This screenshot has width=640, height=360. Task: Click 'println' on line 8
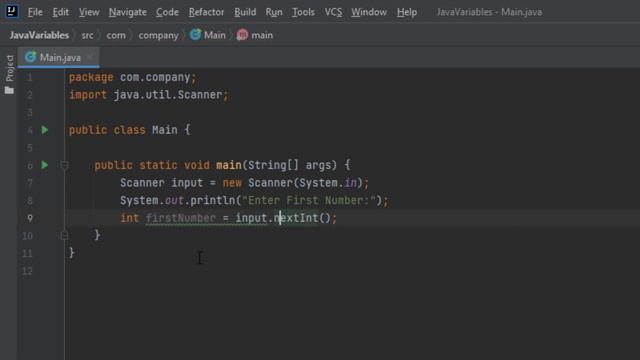point(213,200)
